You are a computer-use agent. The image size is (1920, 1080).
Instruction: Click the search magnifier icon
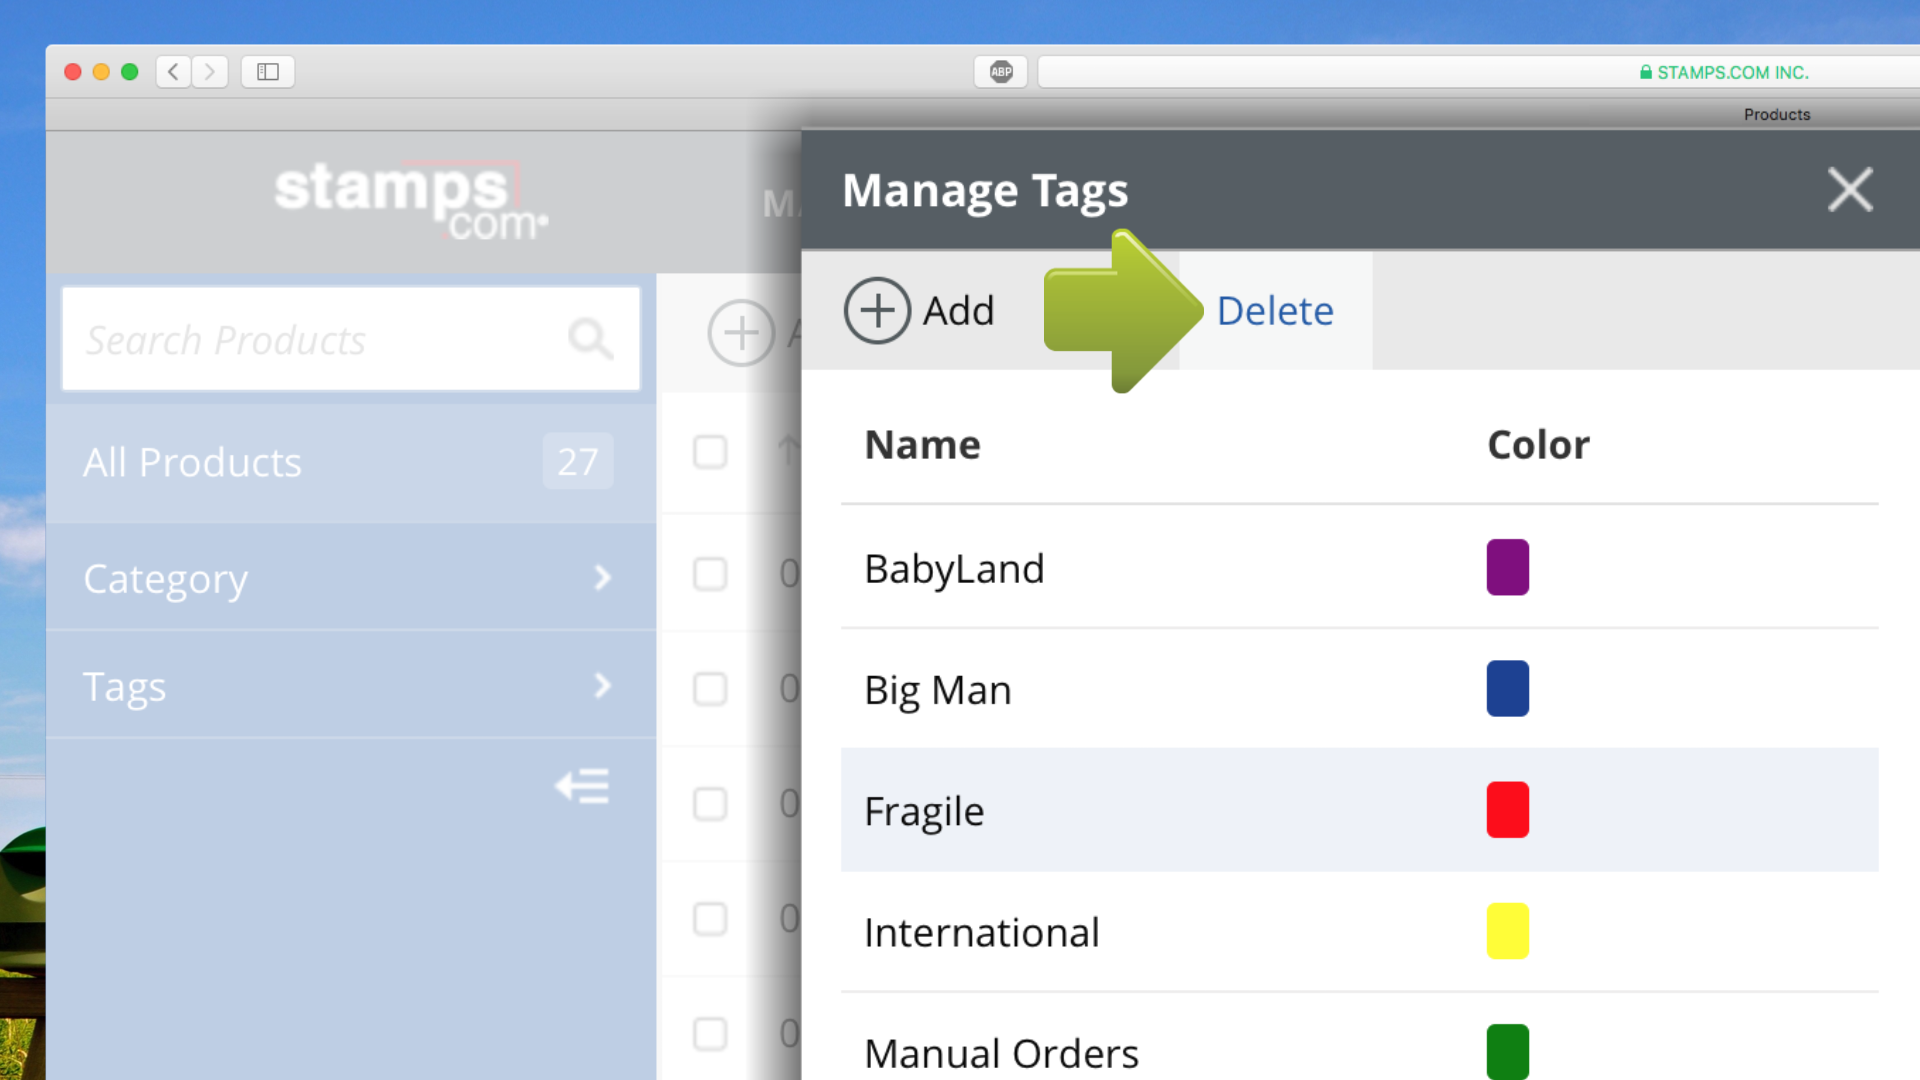pos(590,339)
